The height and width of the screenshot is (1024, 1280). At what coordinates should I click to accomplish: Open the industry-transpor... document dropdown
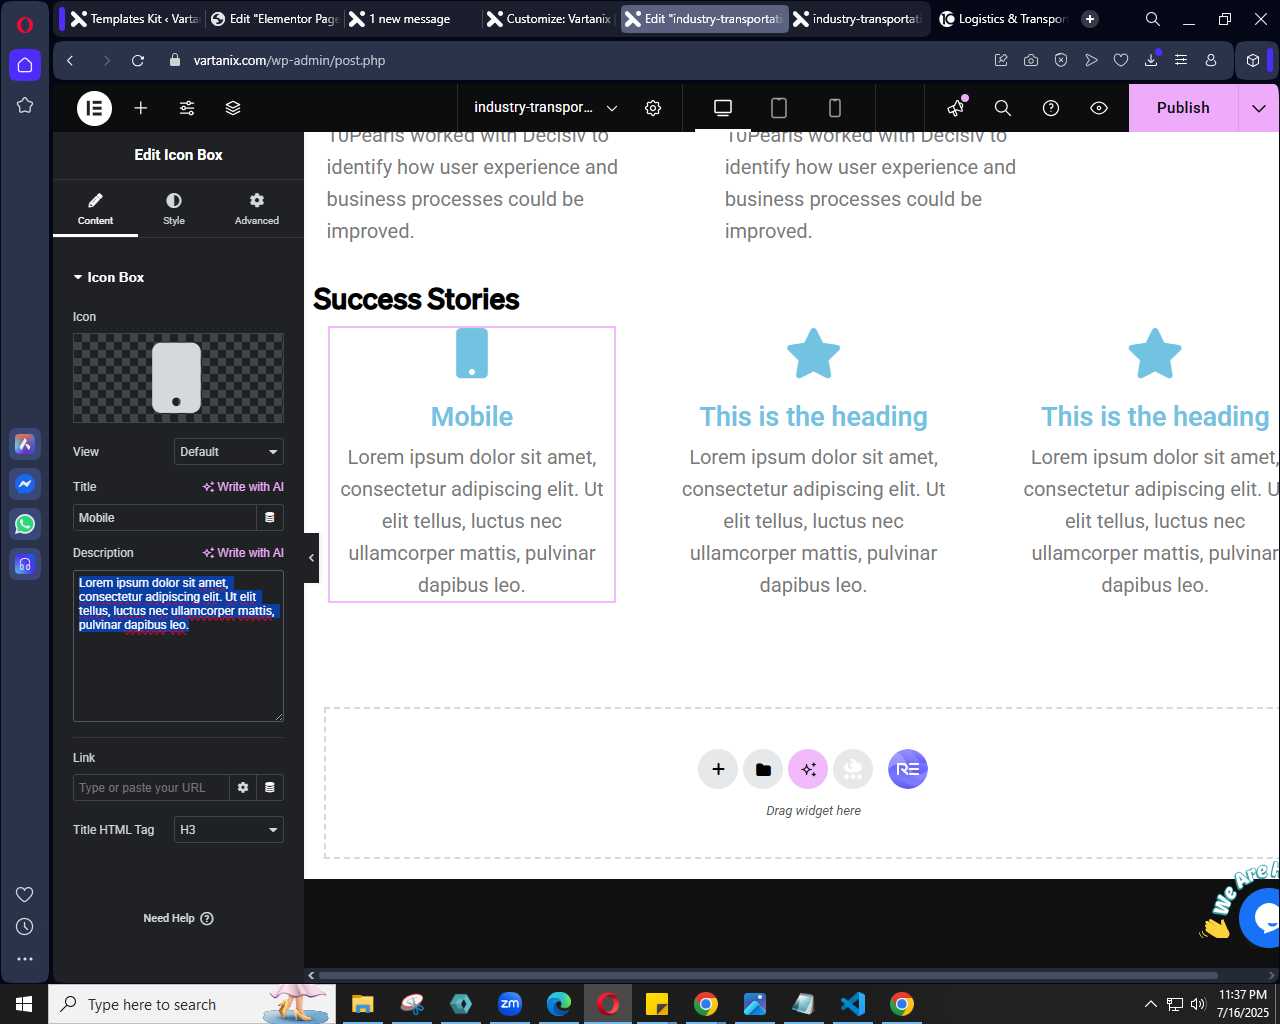click(x=545, y=108)
